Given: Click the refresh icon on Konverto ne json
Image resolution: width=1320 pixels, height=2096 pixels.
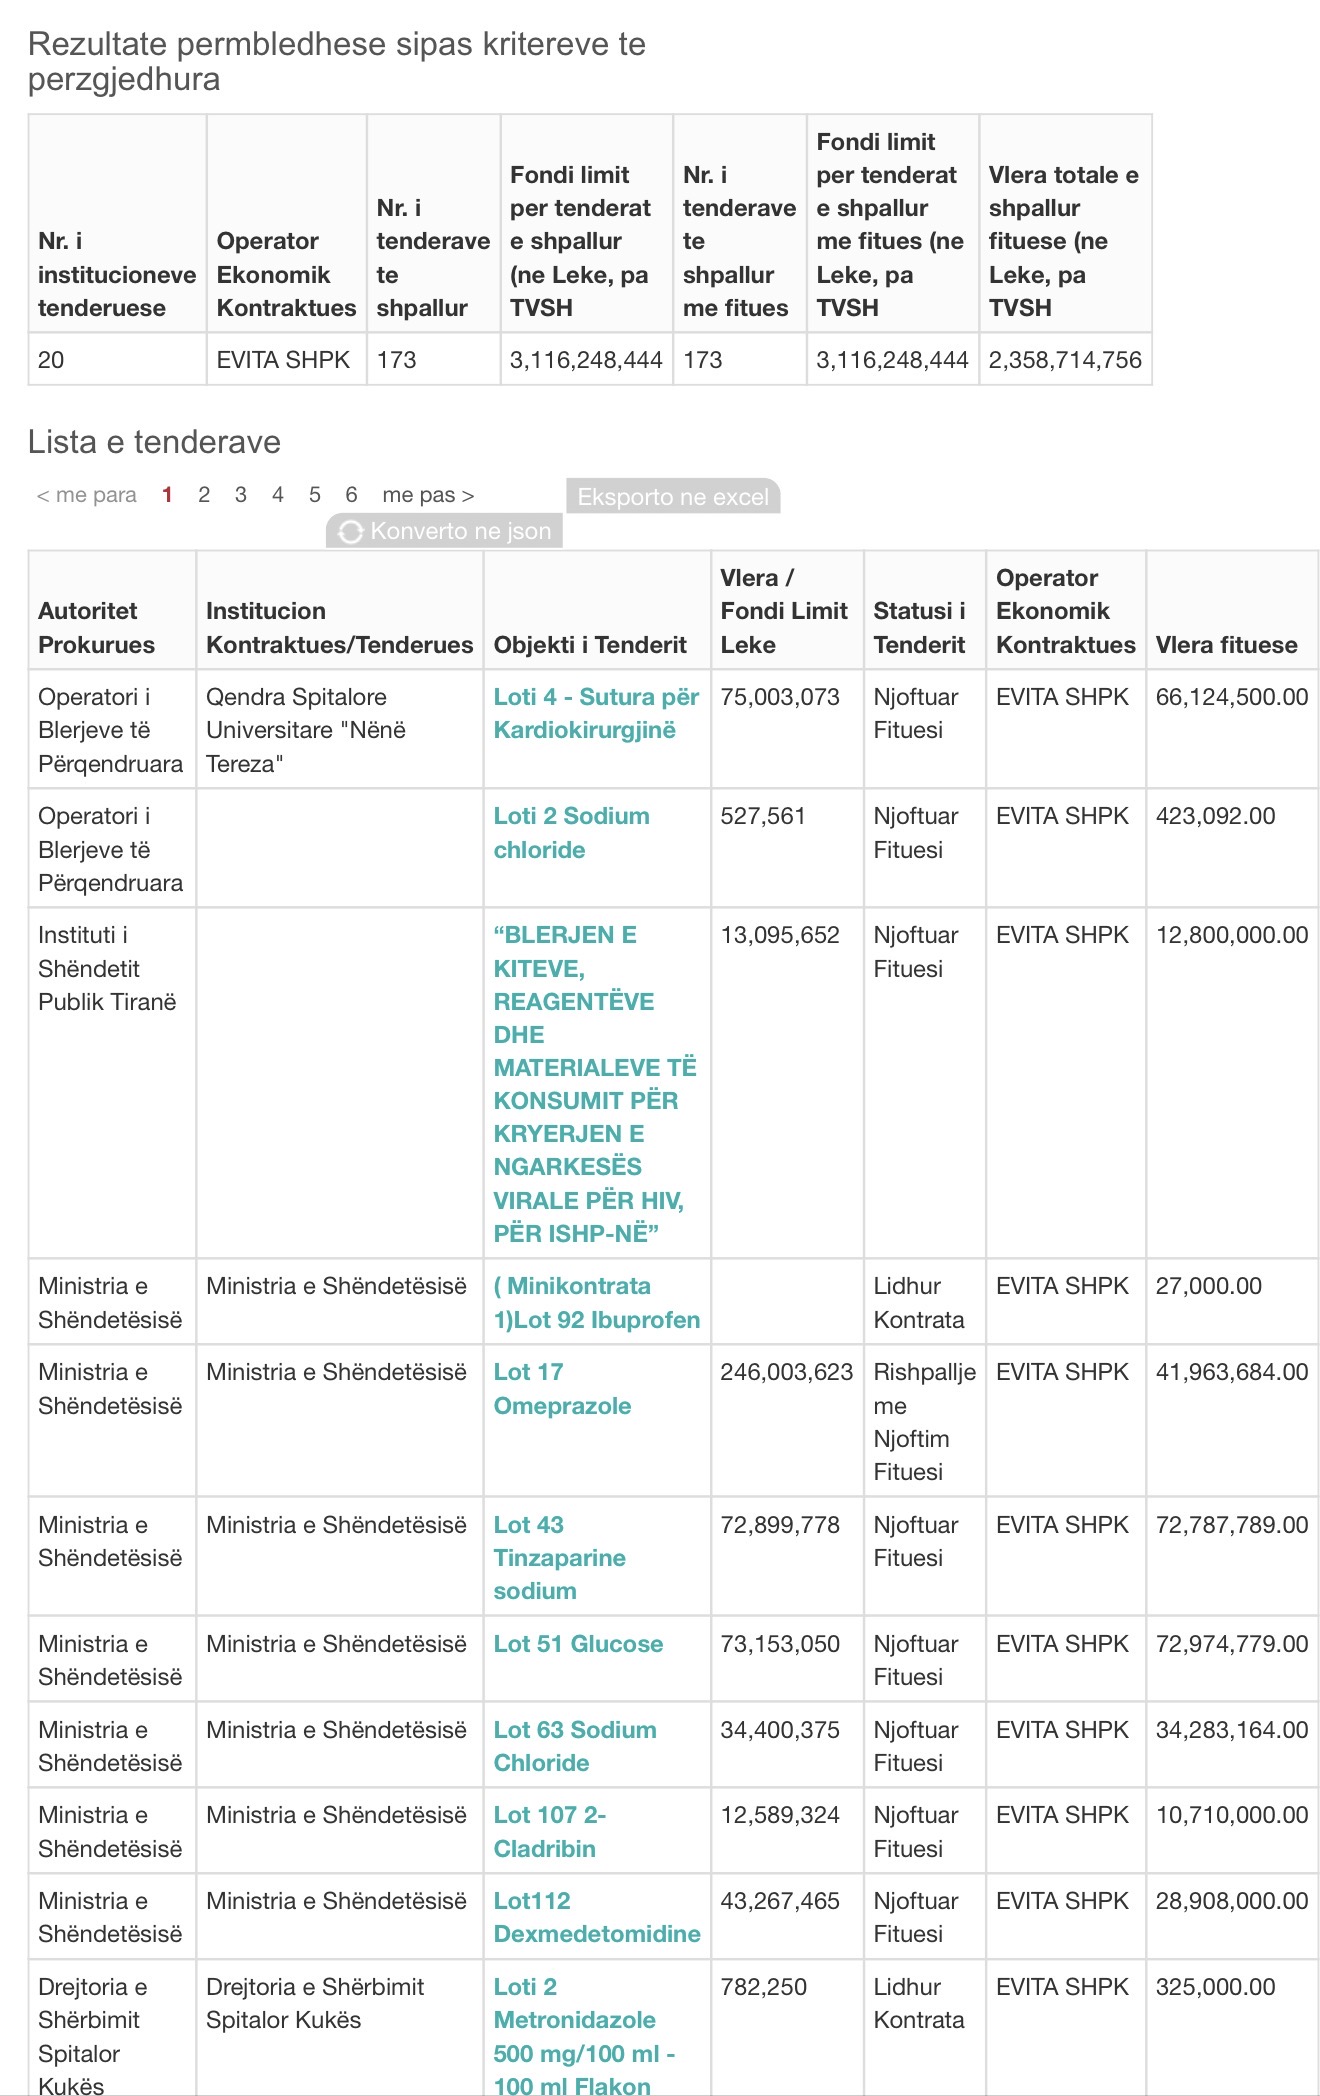Looking at the screenshot, I should [x=350, y=532].
